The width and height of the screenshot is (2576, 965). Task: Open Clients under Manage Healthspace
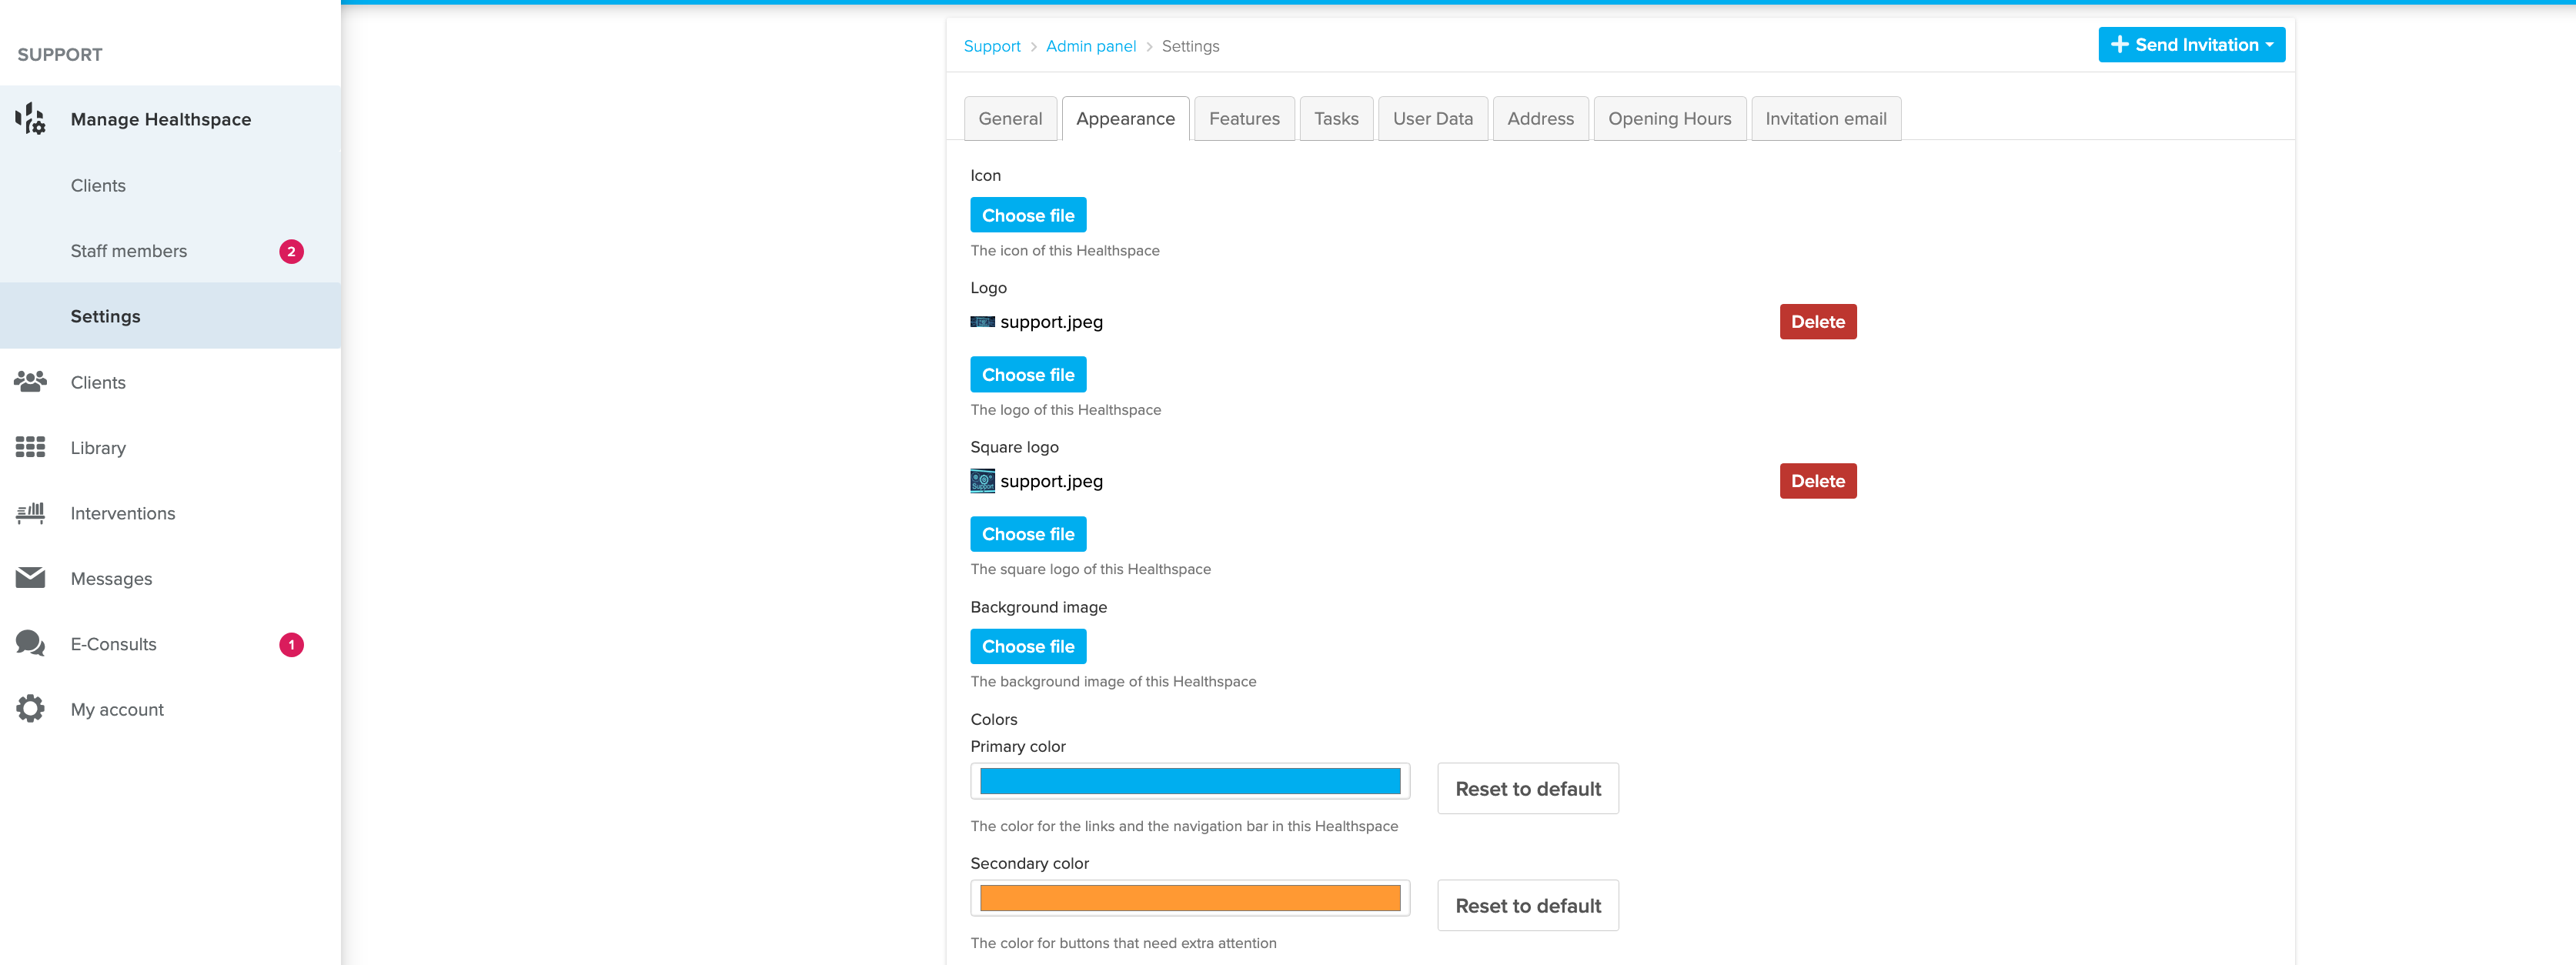tap(170, 185)
